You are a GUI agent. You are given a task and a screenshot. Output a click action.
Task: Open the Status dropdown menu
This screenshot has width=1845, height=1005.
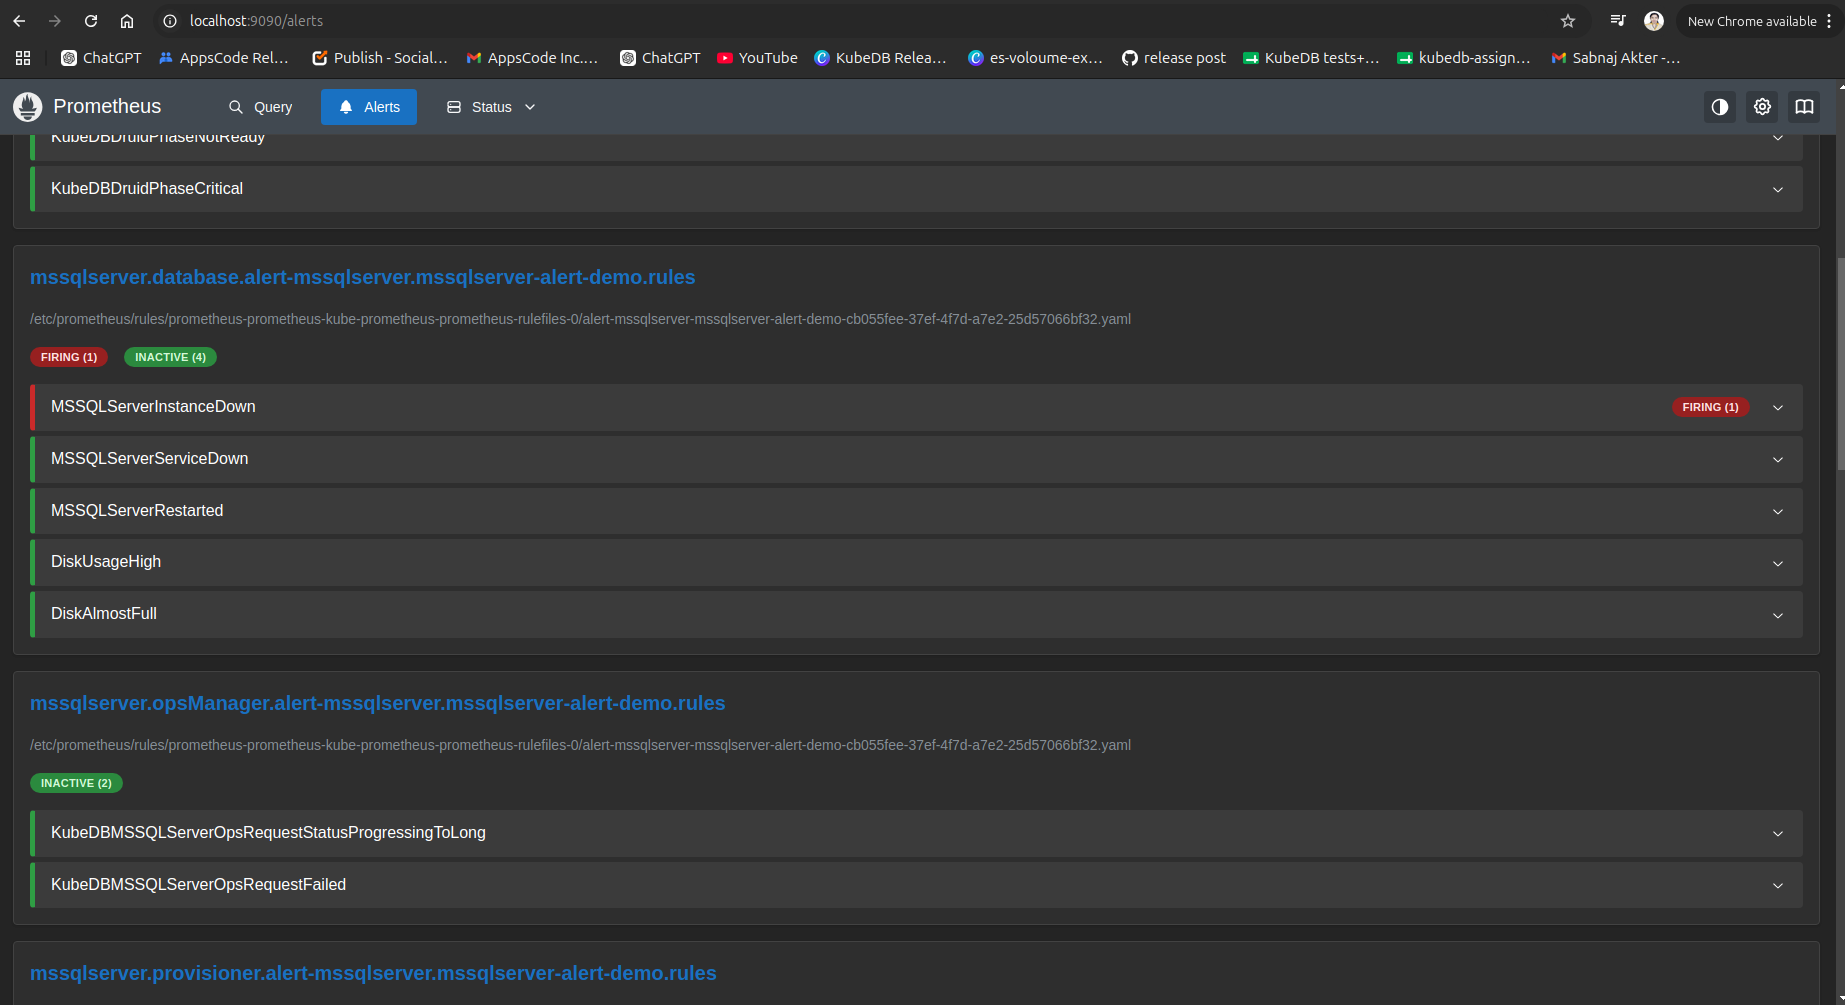[491, 107]
